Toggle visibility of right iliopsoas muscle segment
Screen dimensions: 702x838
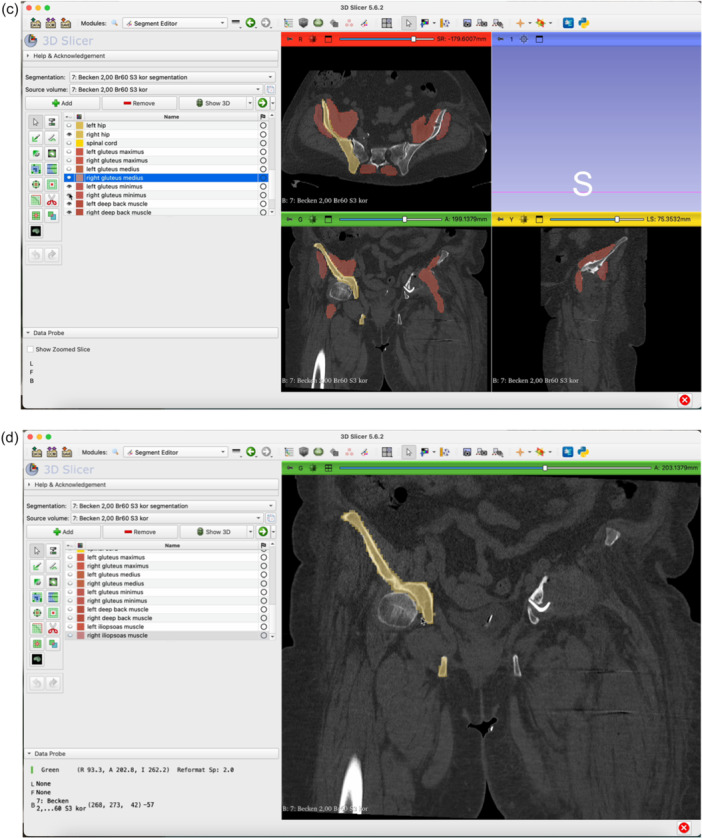(70, 635)
